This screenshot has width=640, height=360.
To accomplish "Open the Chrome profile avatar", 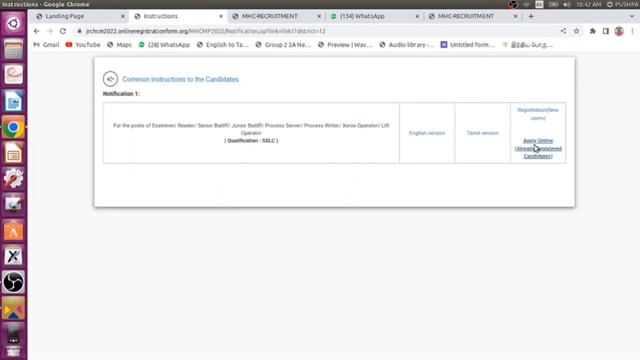I will (619, 31).
